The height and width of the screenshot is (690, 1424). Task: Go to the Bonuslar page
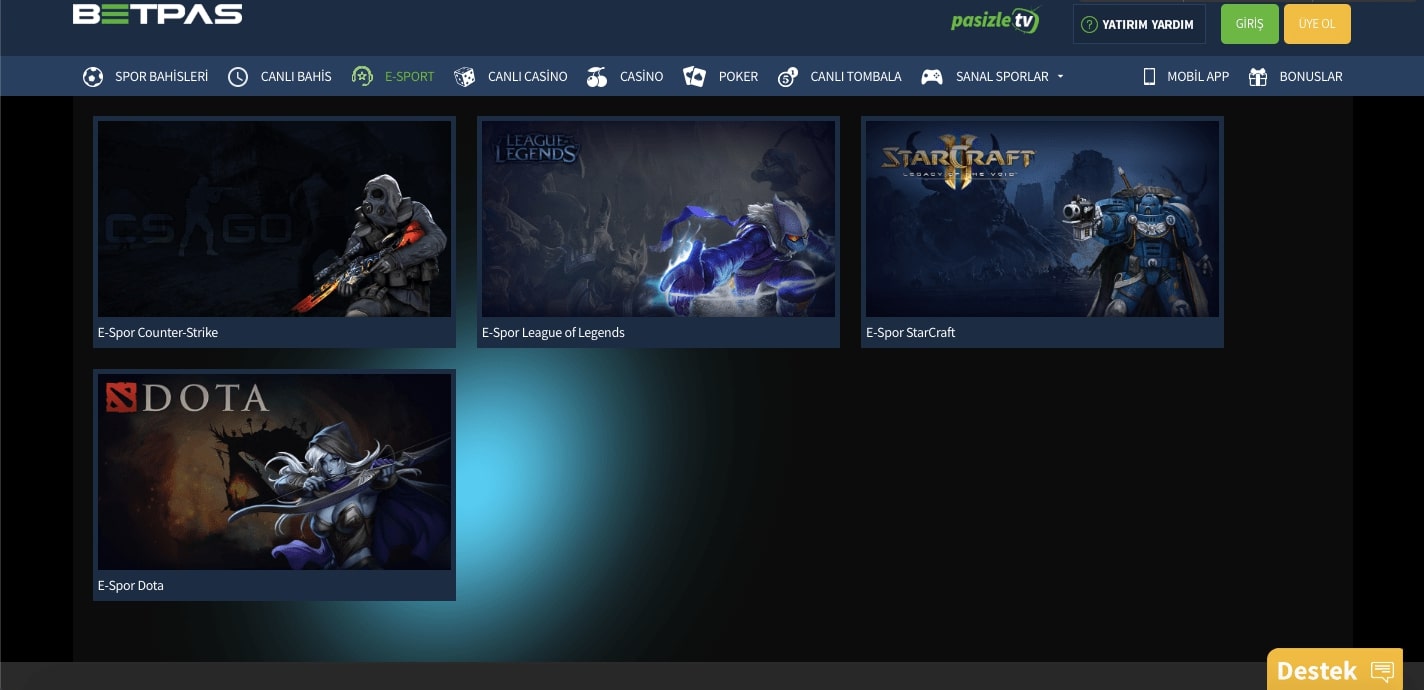click(x=1311, y=77)
